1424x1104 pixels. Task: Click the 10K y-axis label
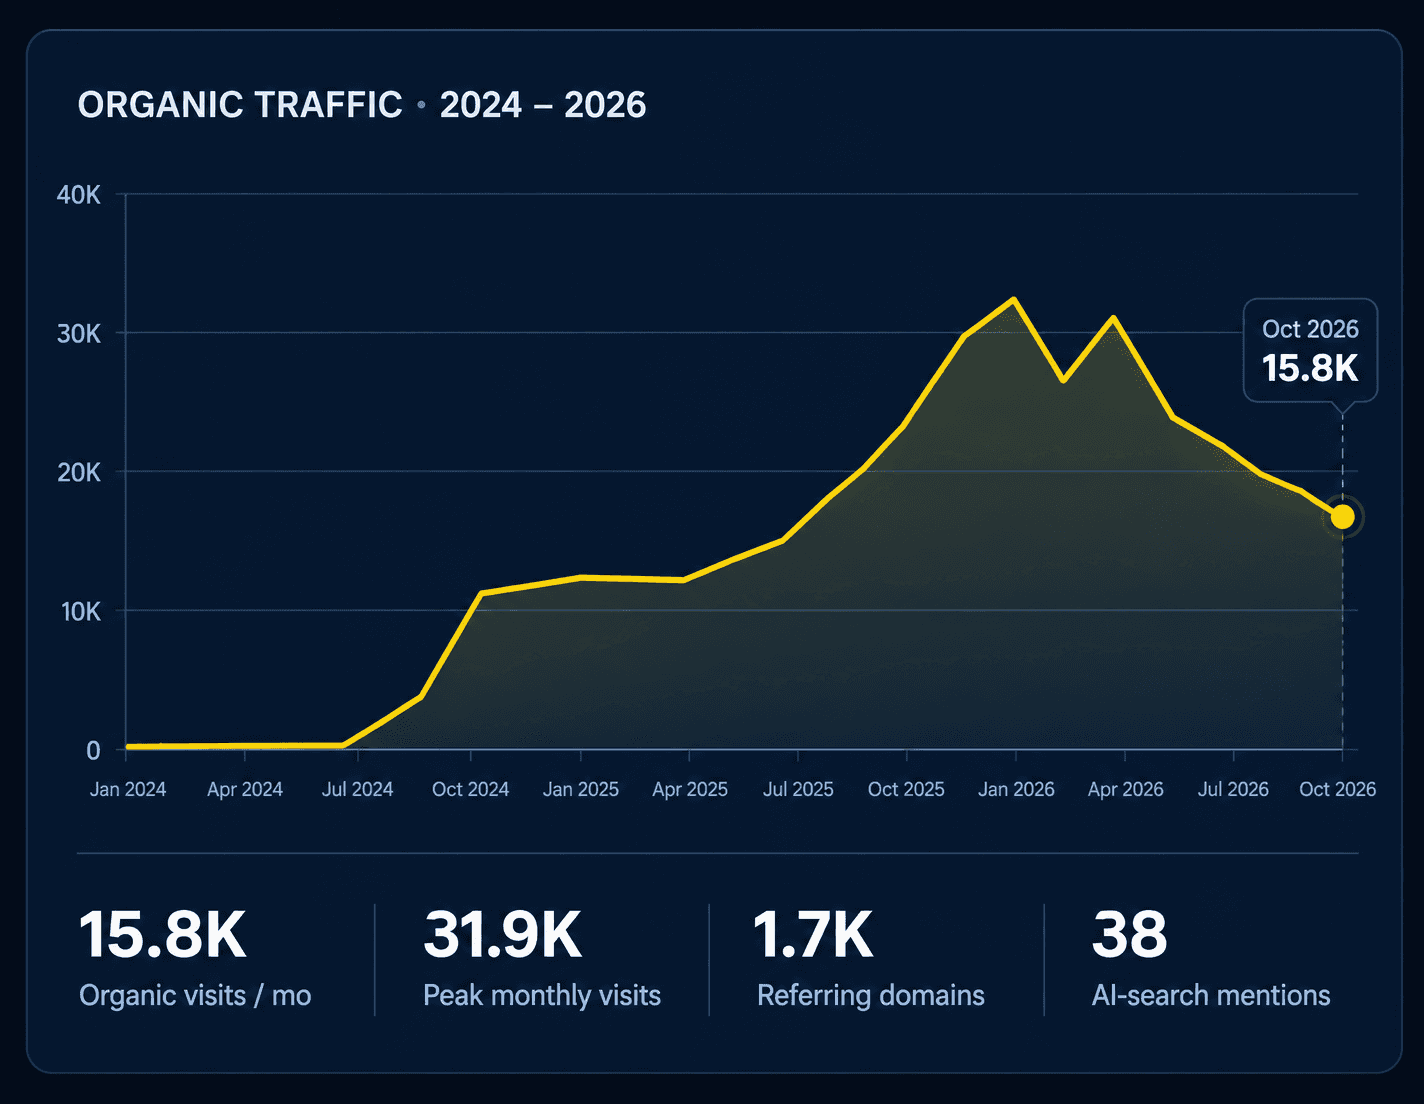81,611
